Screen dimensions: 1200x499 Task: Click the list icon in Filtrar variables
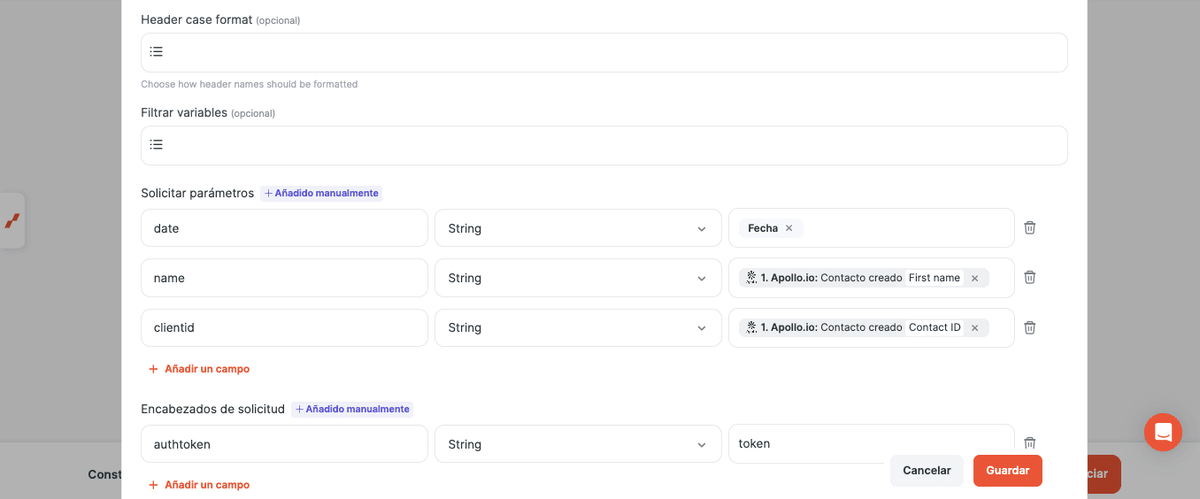[x=156, y=145]
